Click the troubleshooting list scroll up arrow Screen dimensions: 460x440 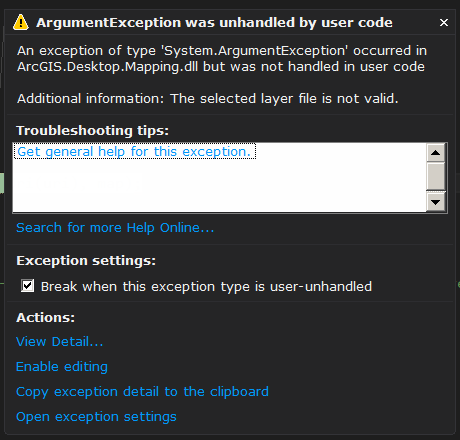click(x=435, y=153)
